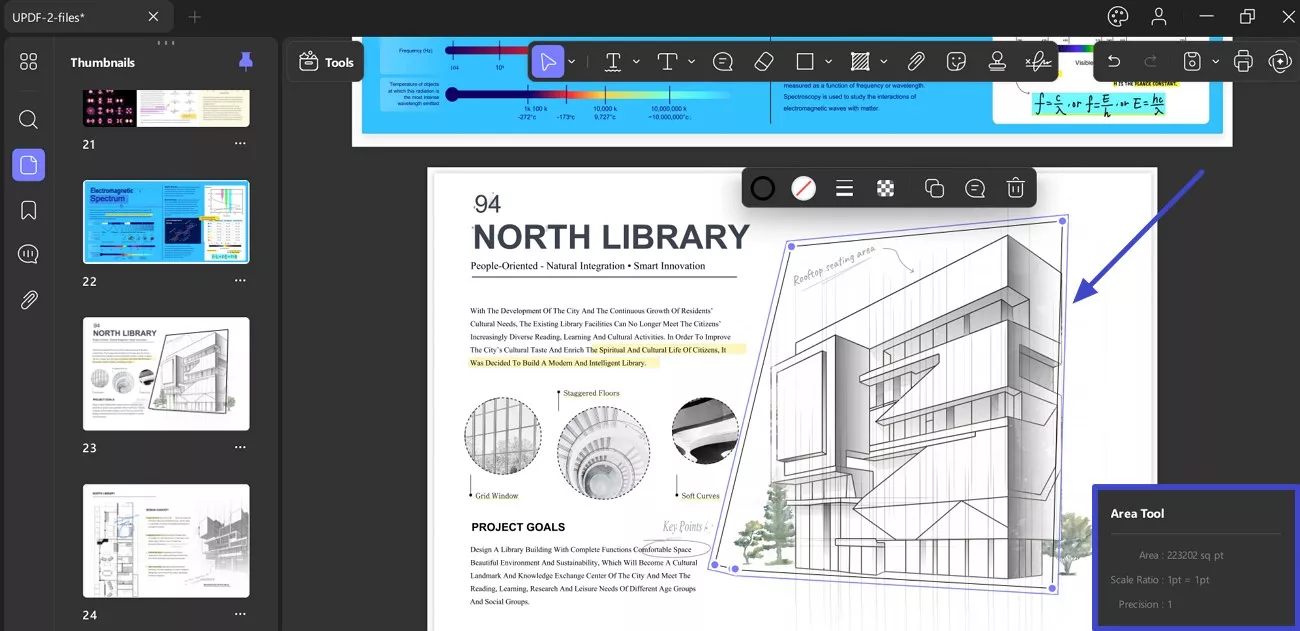The width and height of the screenshot is (1300, 631).
Task: Add a note to the annotation
Action: (975, 188)
